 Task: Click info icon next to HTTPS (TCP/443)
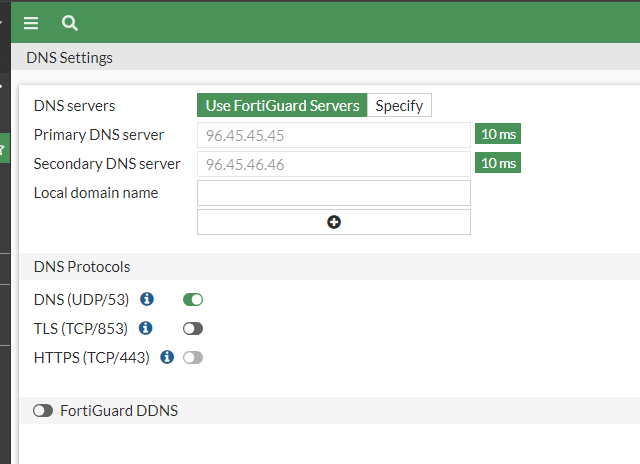pyautogui.click(x=167, y=357)
